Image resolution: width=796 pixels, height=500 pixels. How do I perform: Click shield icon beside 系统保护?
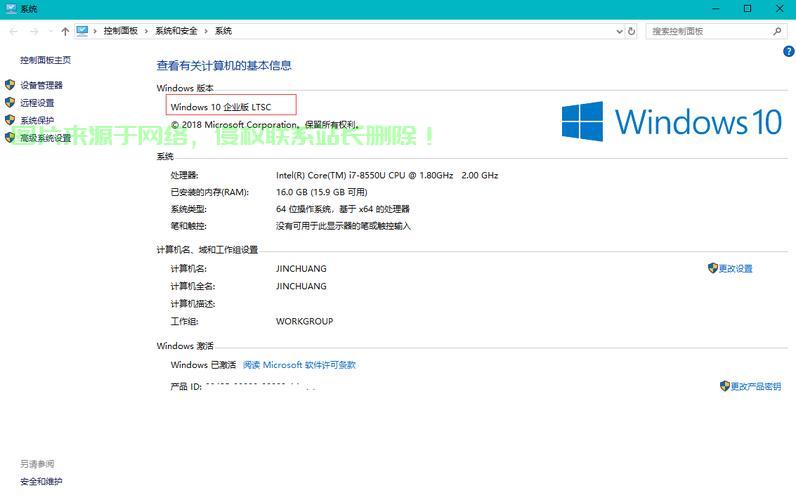pos(10,119)
